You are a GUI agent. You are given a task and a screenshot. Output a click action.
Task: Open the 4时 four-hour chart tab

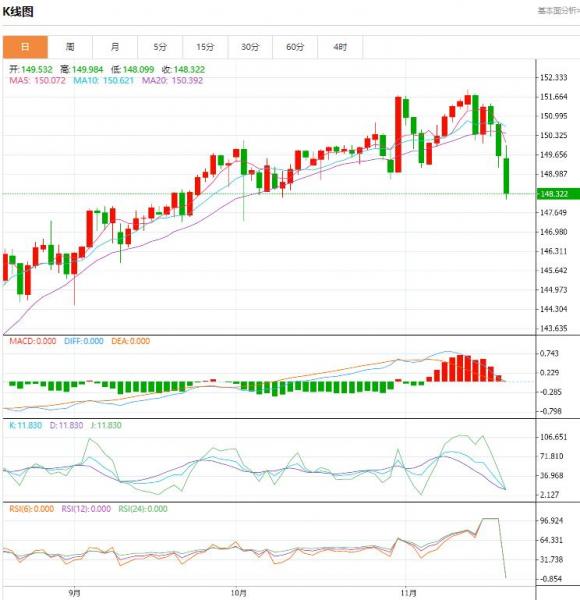click(340, 47)
